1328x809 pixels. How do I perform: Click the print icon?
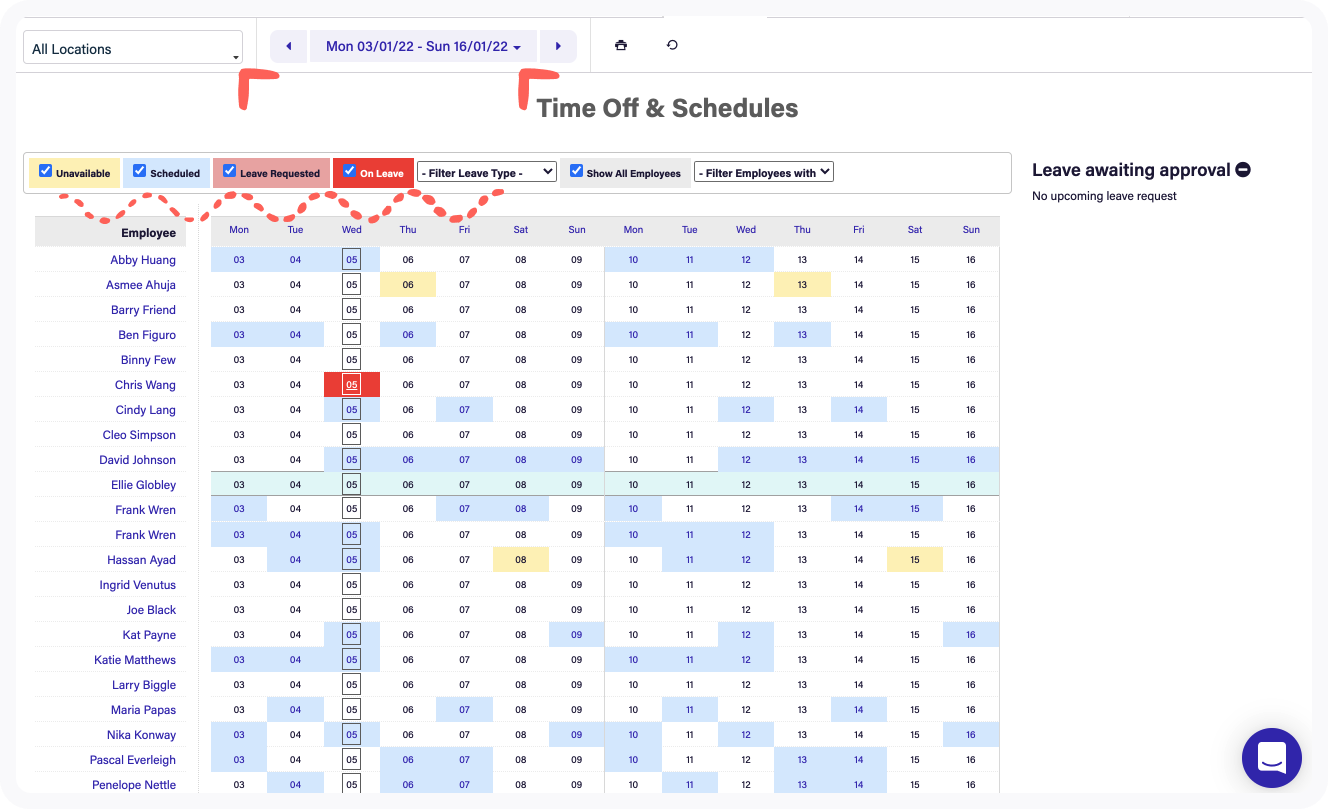621,46
